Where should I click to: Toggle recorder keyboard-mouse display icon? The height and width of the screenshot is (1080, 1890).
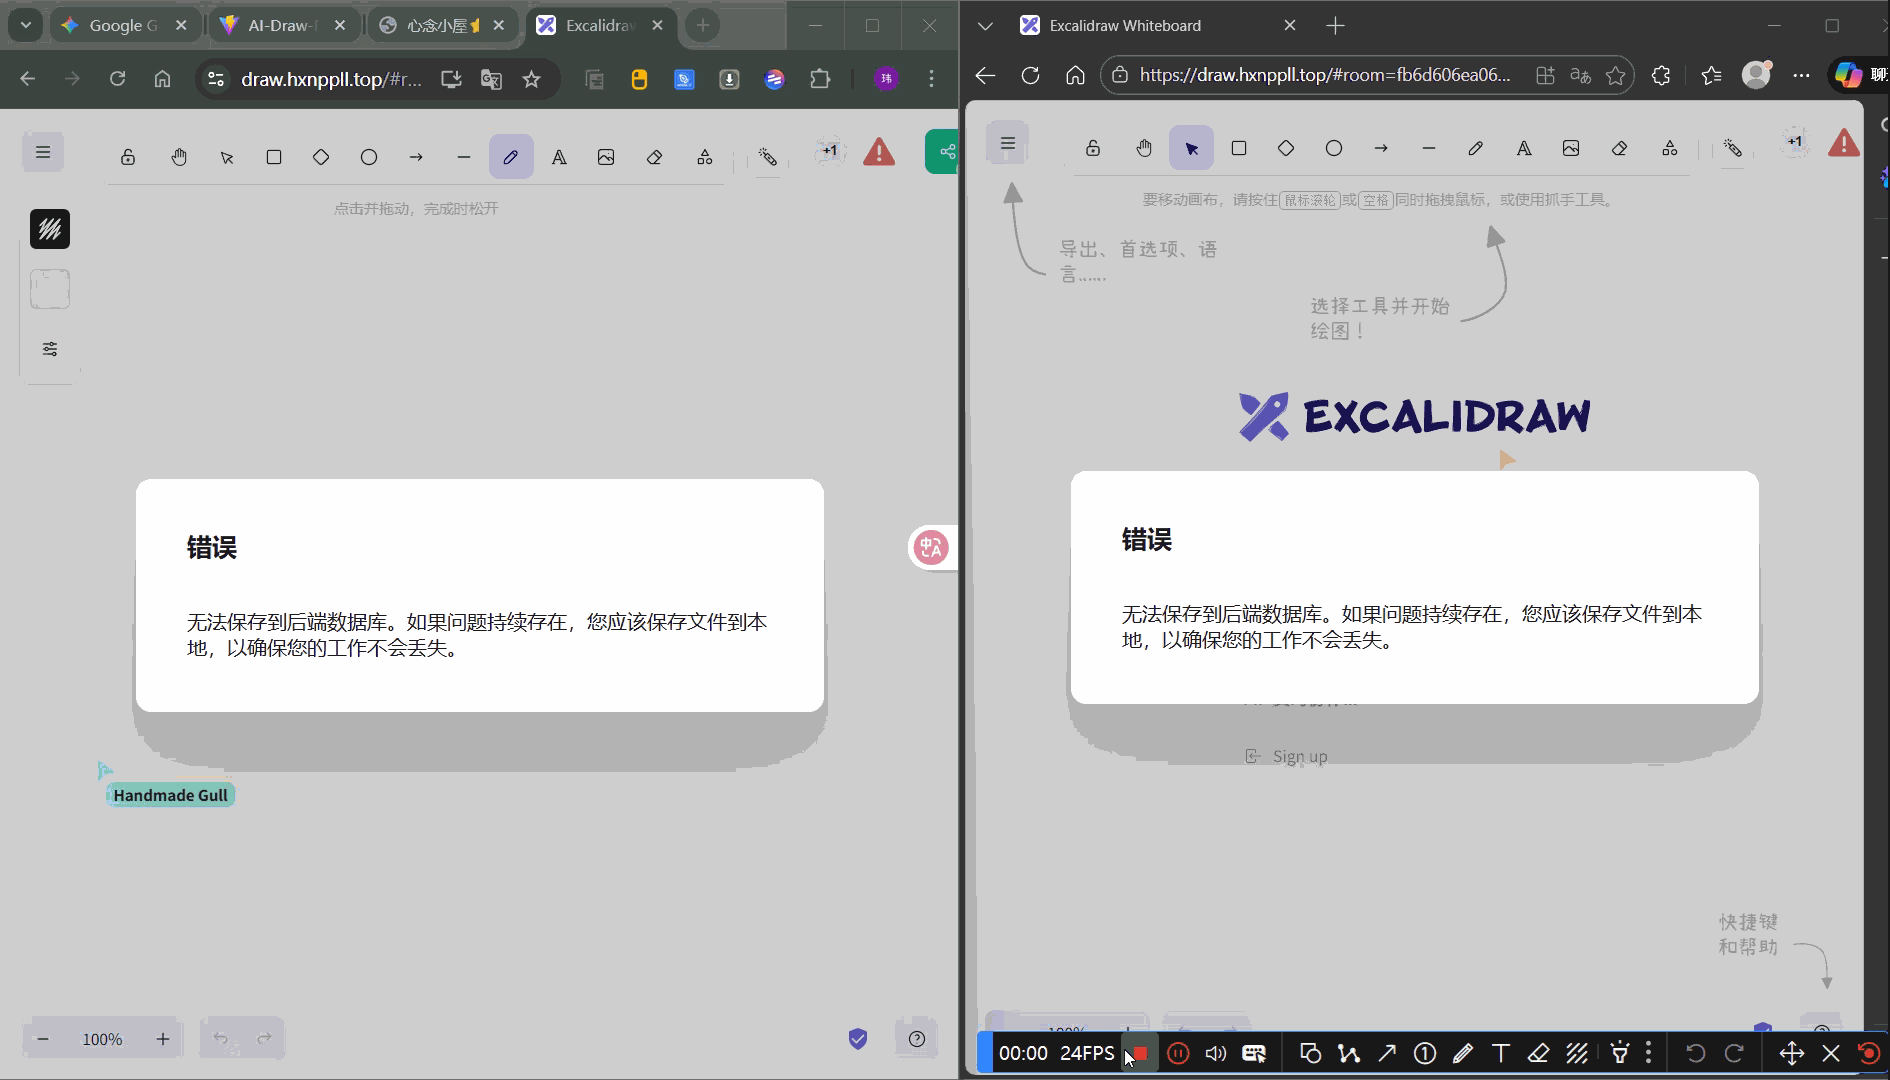(x=1254, y=1053)
